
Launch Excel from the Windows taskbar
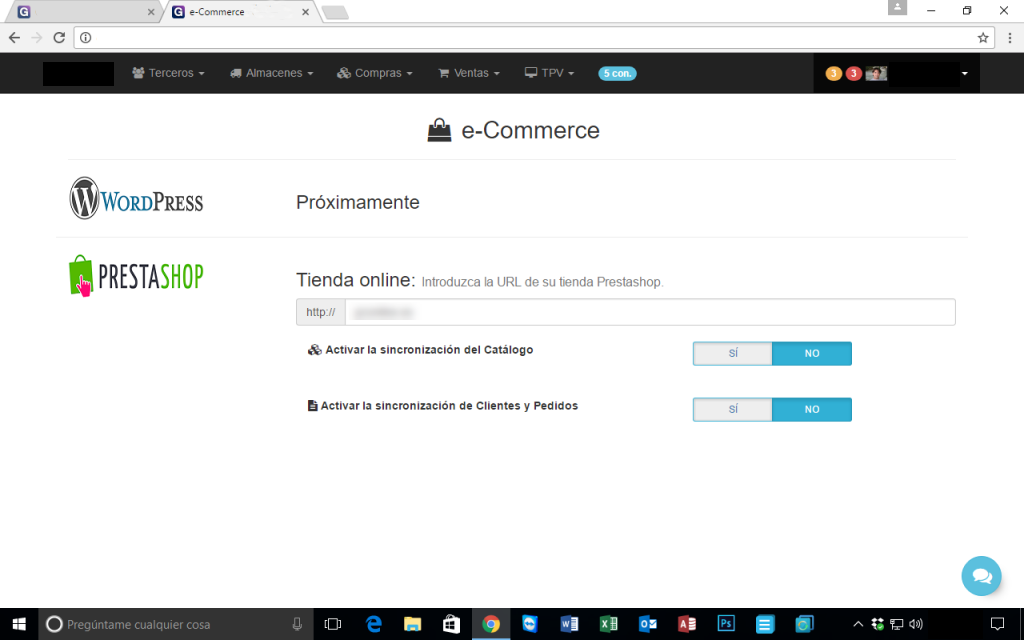pos(608,624)
